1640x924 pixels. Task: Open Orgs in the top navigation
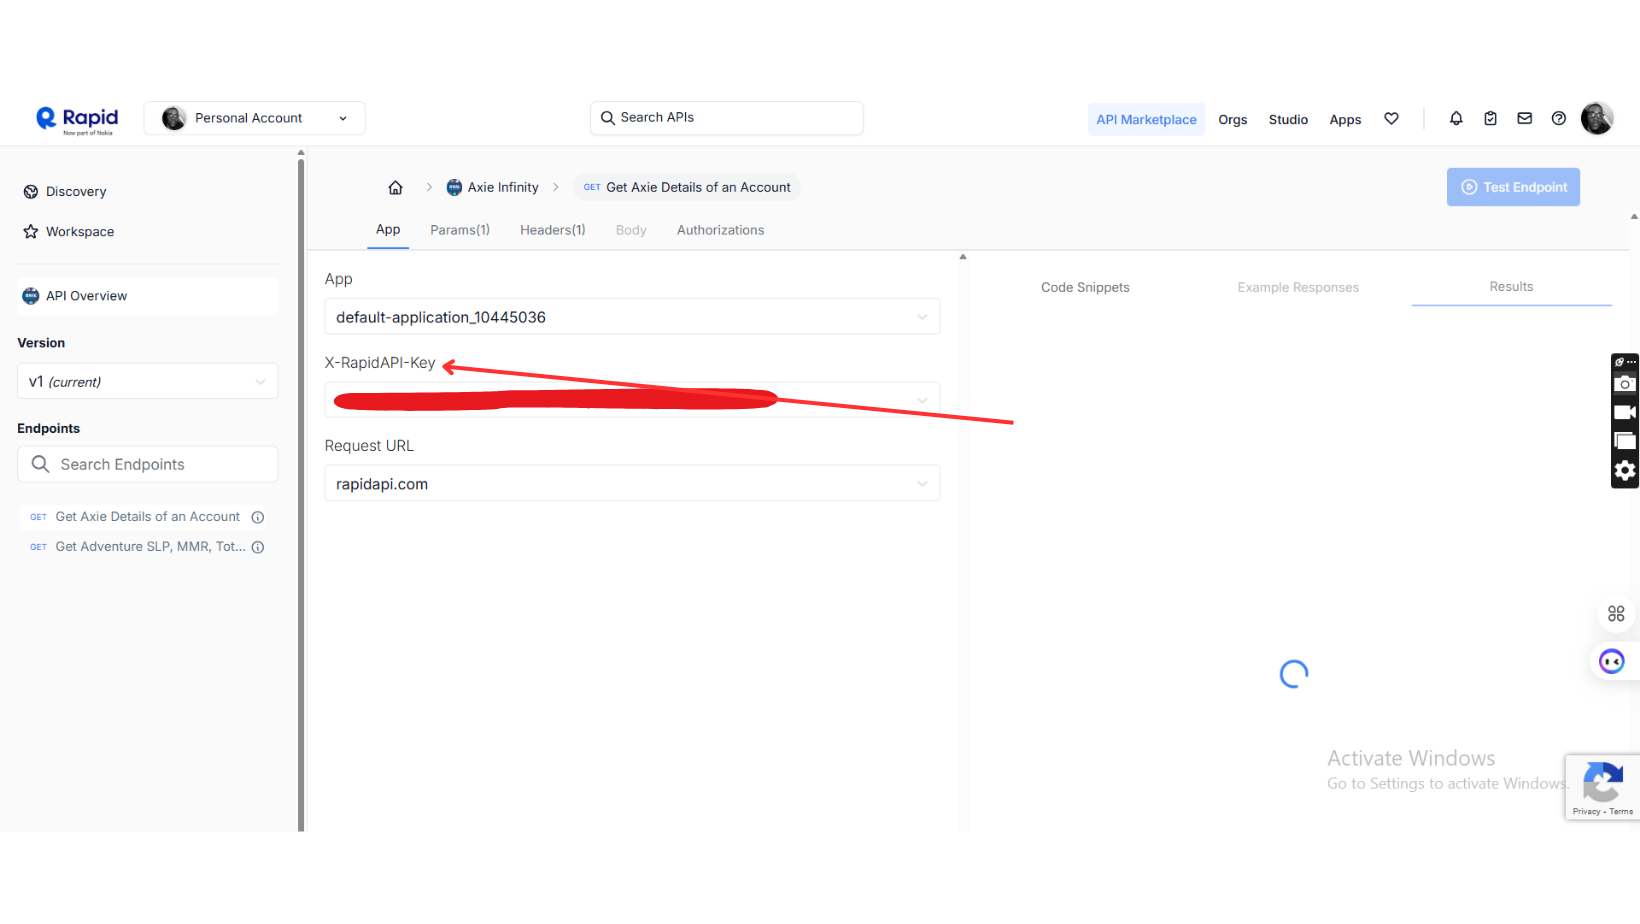pos(1233,119)
